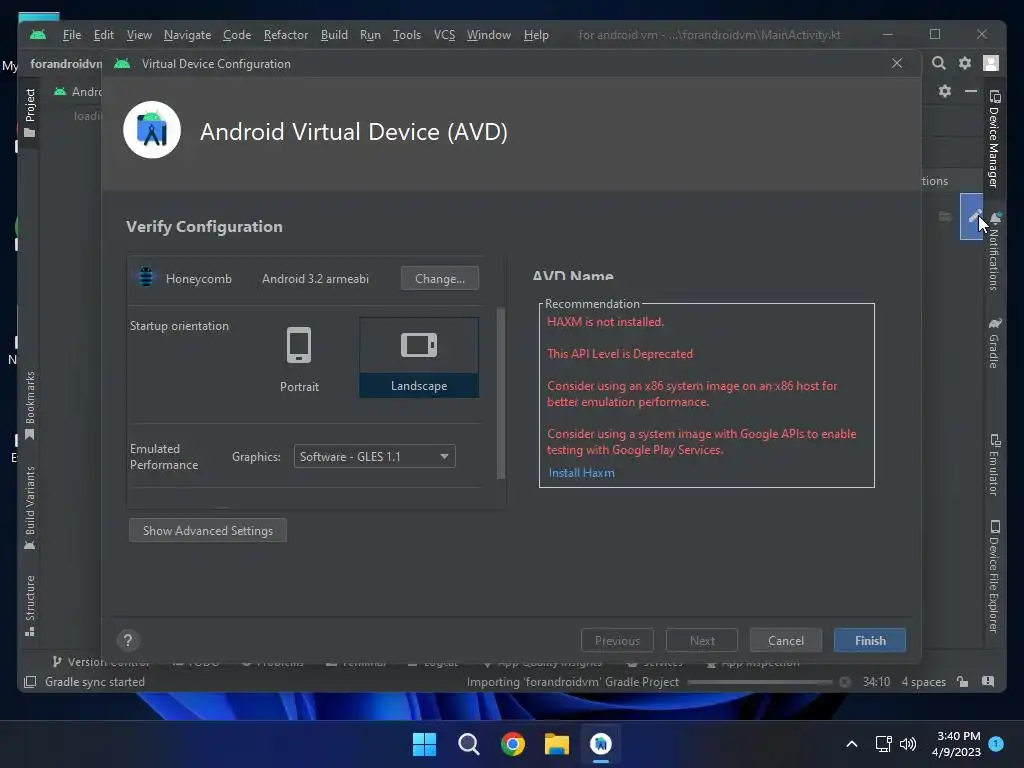Open Windows Start menu
The width and height of the screenshot is (1024, 768).
coord(424,744)
